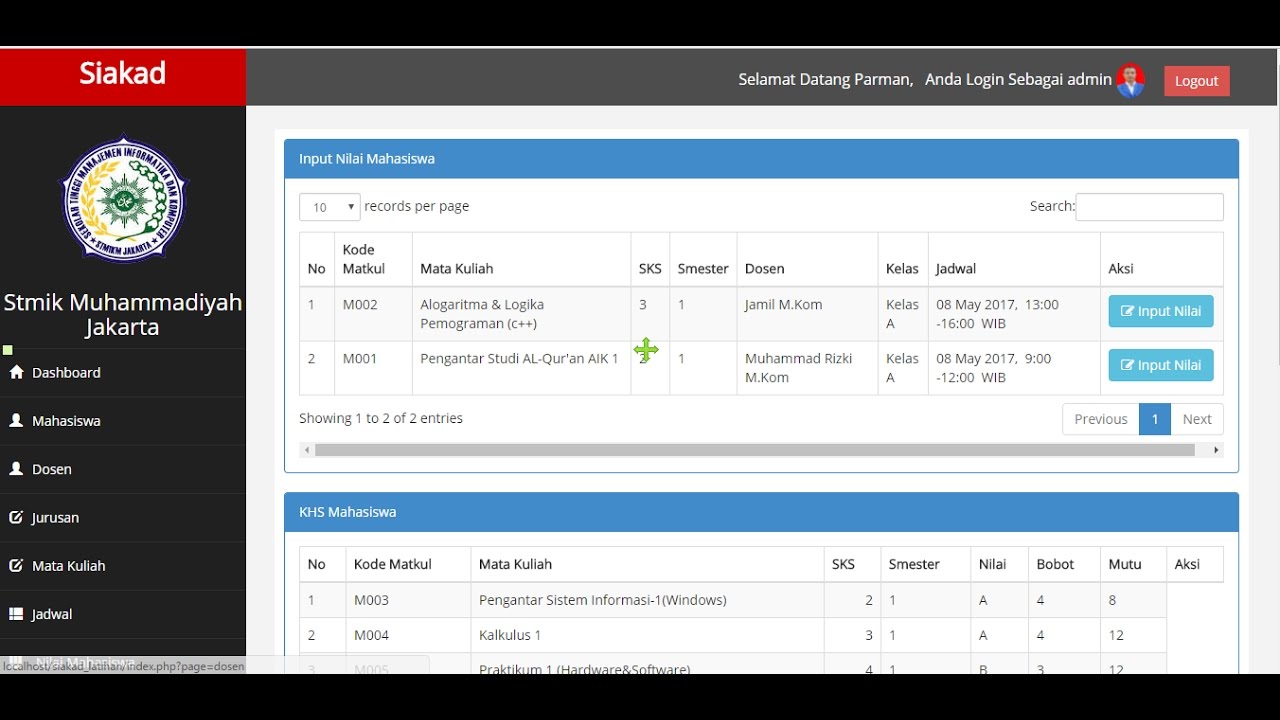
Task: Click the Input Nilai Mahasiswa panel header
Action: point(761,159)
